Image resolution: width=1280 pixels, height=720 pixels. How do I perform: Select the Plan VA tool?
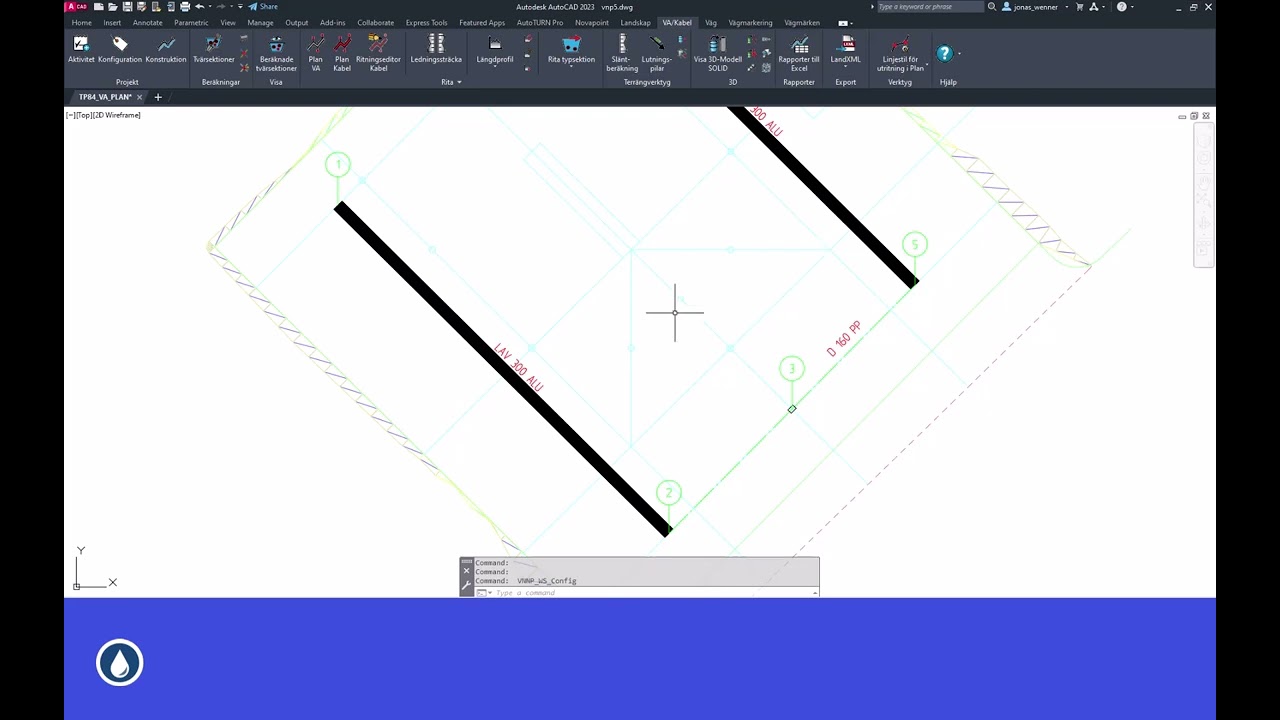pyautogui.click(x=316, y=53)
